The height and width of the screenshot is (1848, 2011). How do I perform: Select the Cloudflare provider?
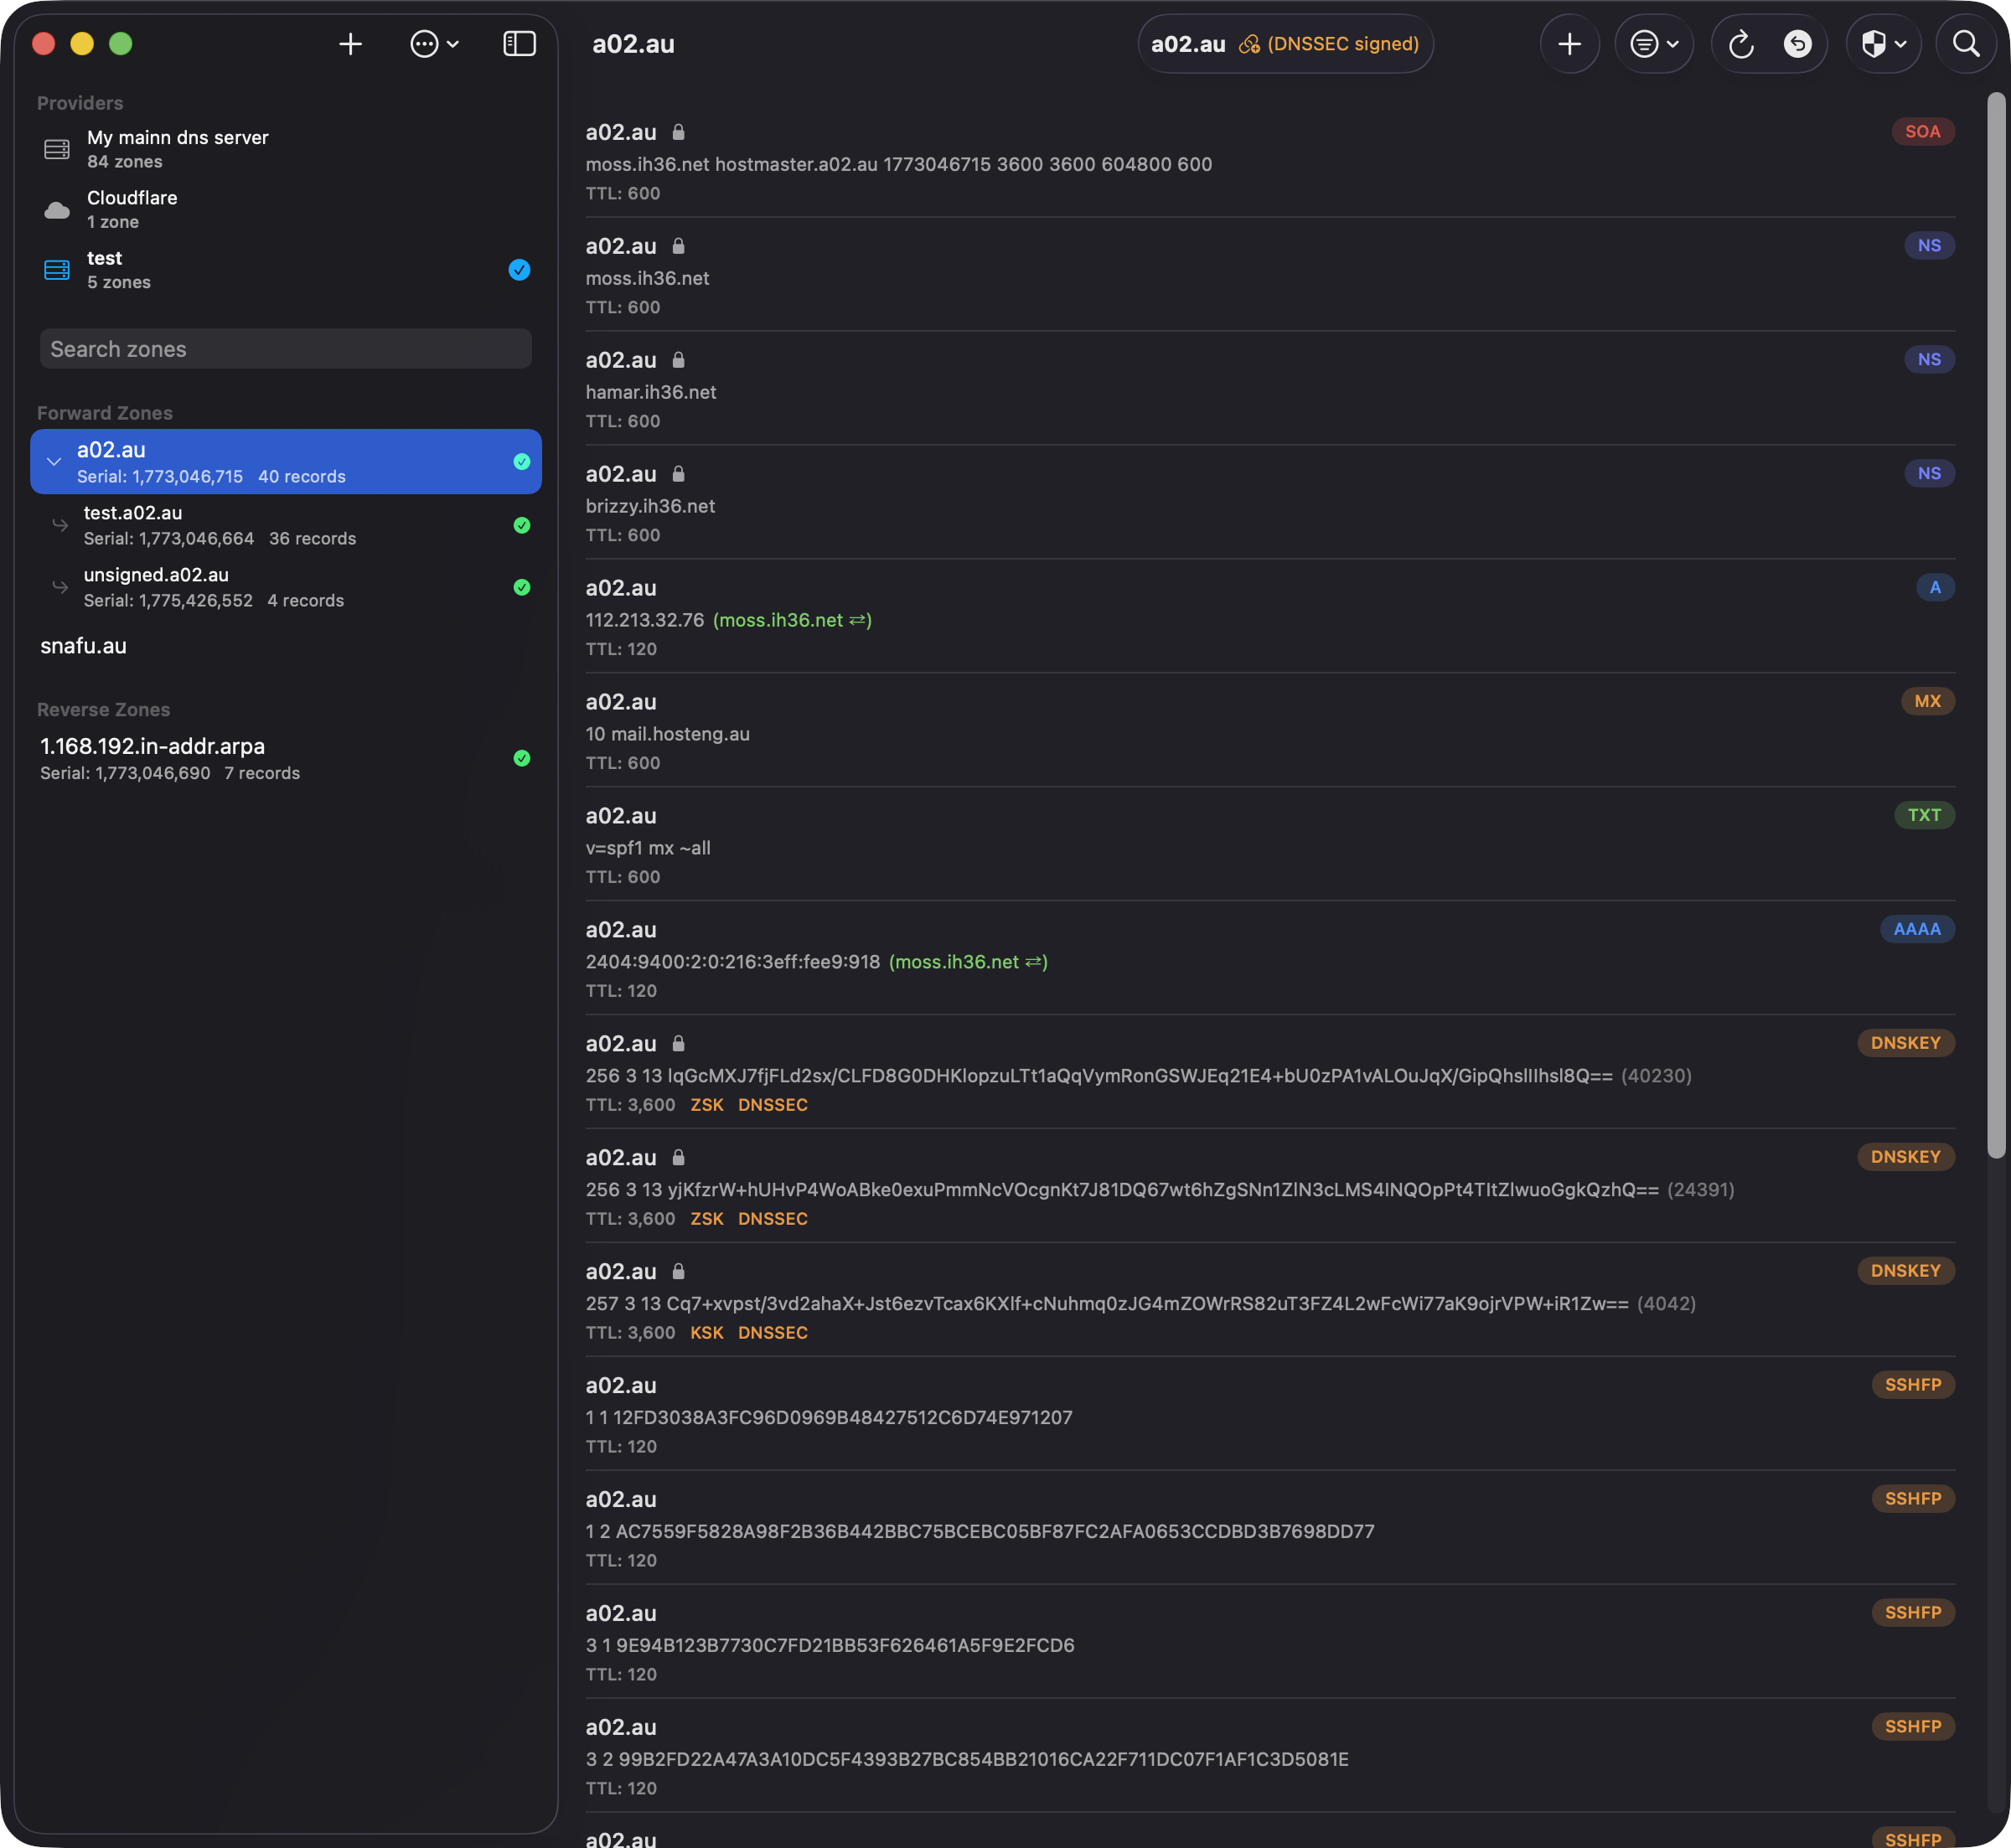(285, 209)
